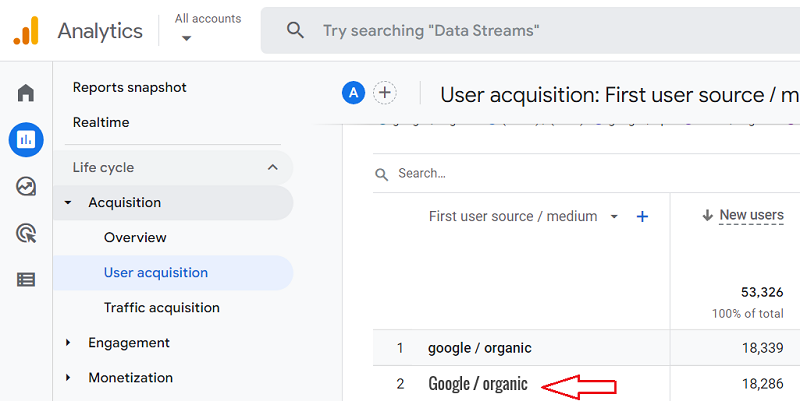
Task: Open the Explore icon in sidebar
Action: 26,187
